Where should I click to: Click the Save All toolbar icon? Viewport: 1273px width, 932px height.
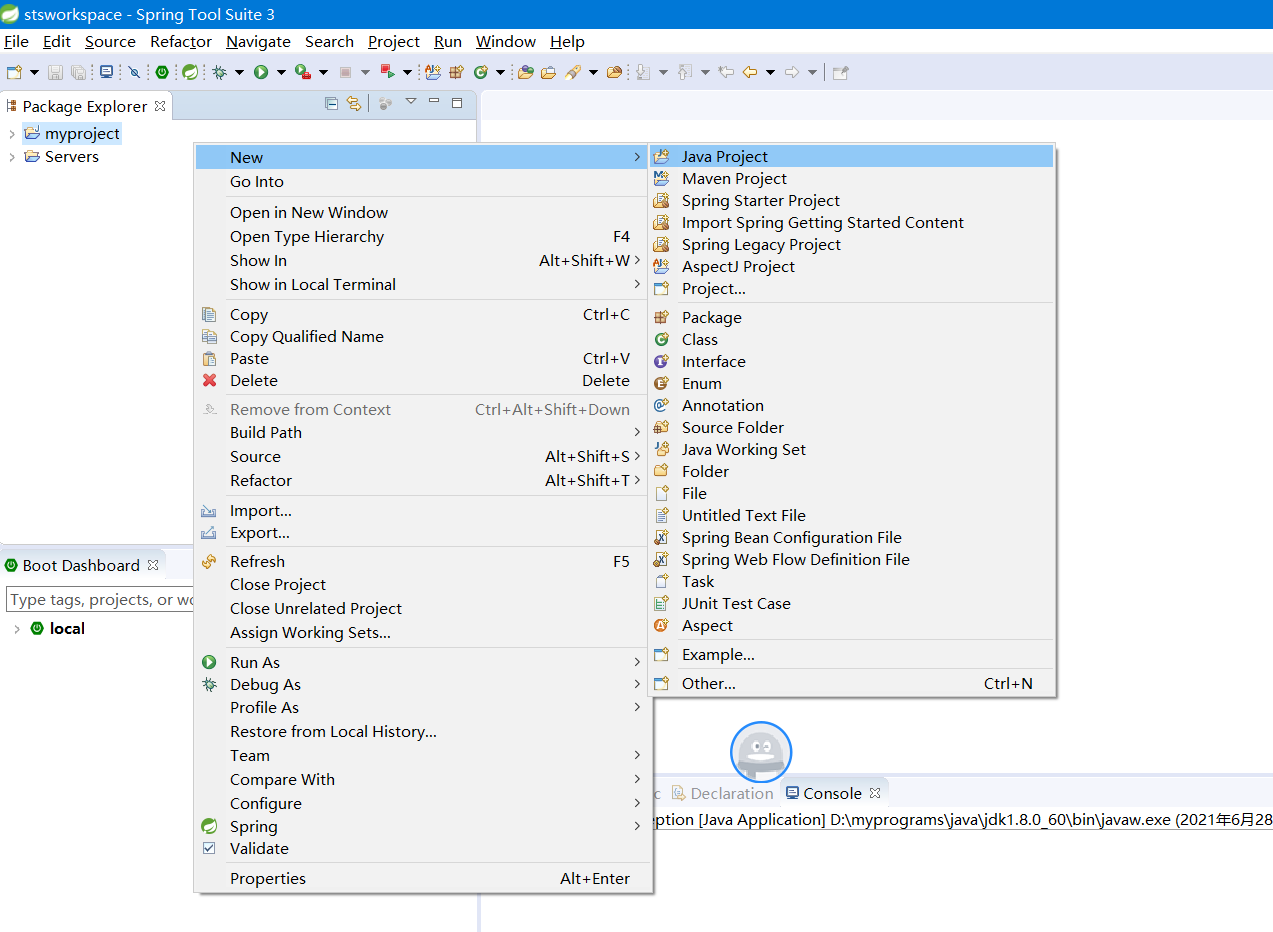click(x=77, y=72)
